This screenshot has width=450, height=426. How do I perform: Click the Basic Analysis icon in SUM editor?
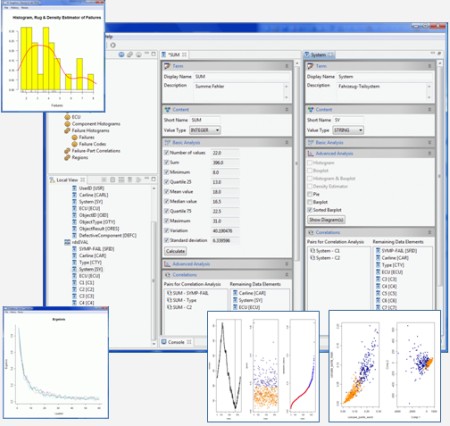(x=167, y=143)
